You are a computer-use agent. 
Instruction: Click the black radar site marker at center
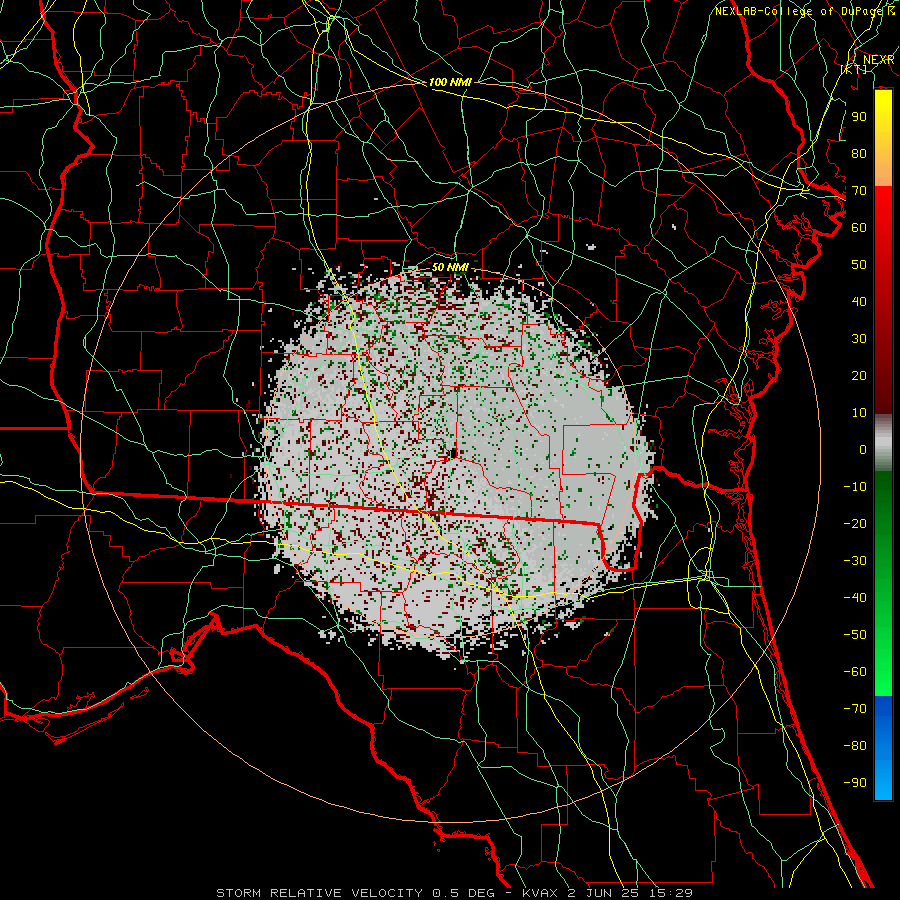coord(453,454)
